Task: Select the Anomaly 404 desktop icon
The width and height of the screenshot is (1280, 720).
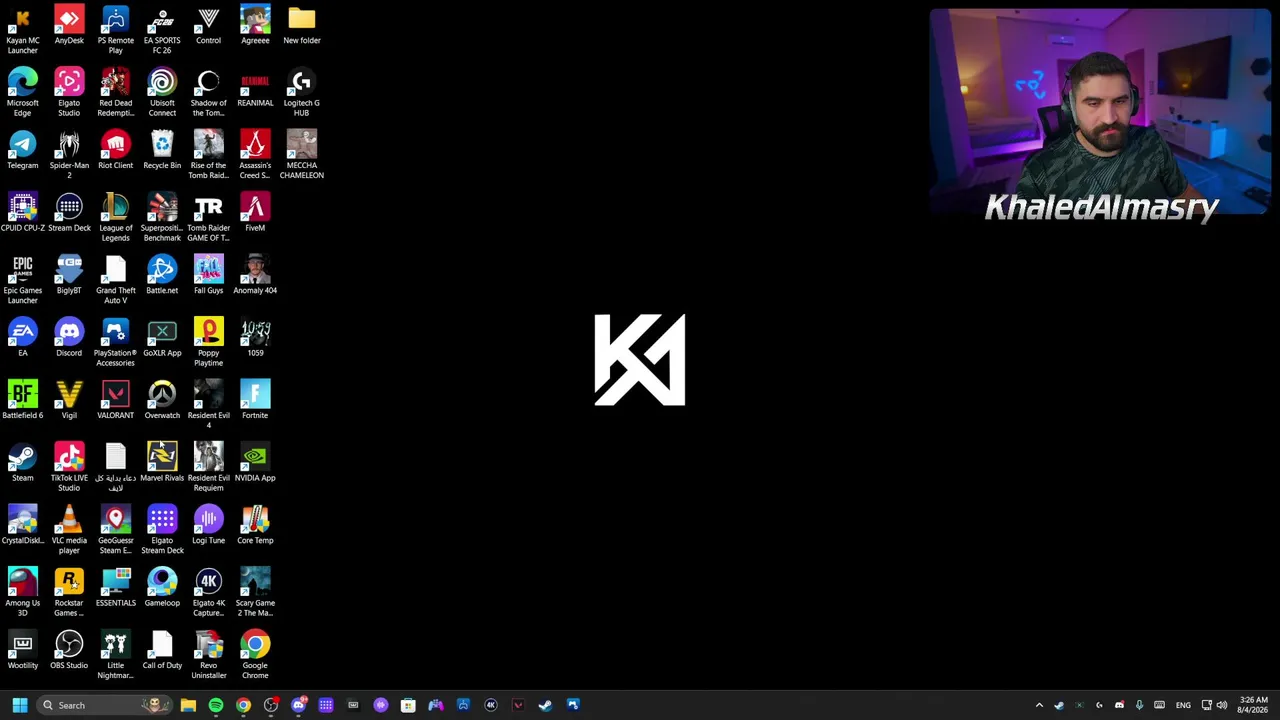Action: tap(255, 276)
